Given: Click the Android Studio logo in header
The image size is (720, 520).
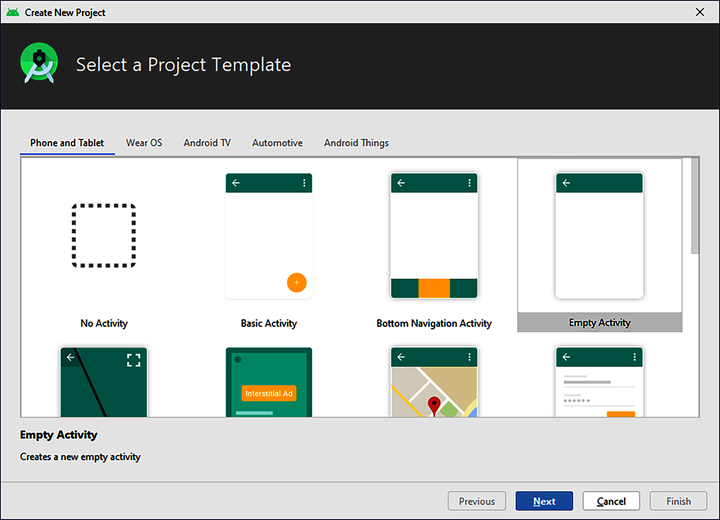Looking at the screenshot, I should click(x=39, y=63).
